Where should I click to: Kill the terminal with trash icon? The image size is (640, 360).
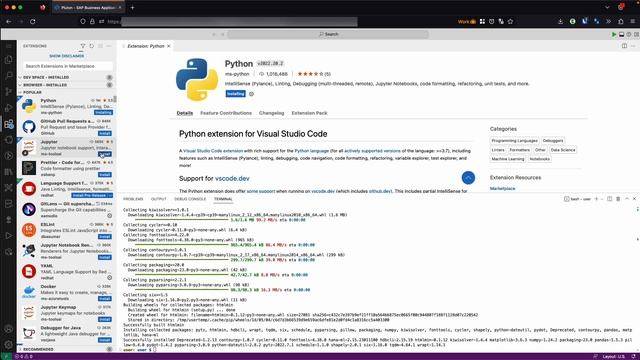618,199
